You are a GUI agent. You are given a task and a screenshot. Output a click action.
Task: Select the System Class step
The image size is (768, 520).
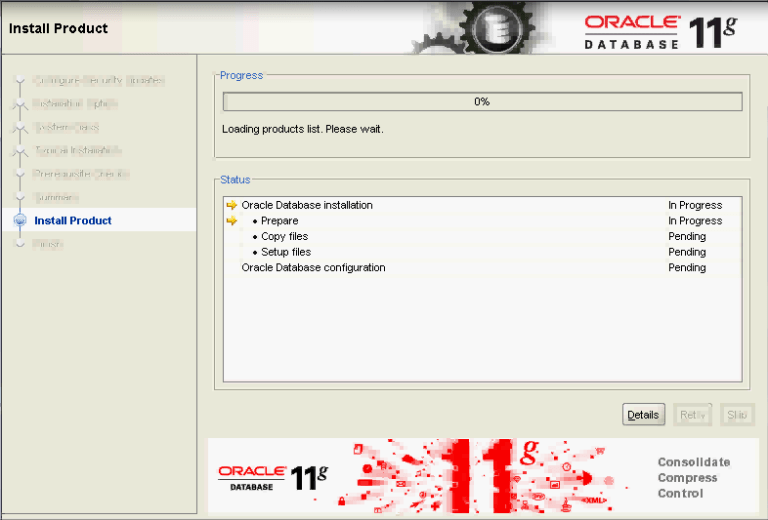point(67,127)
